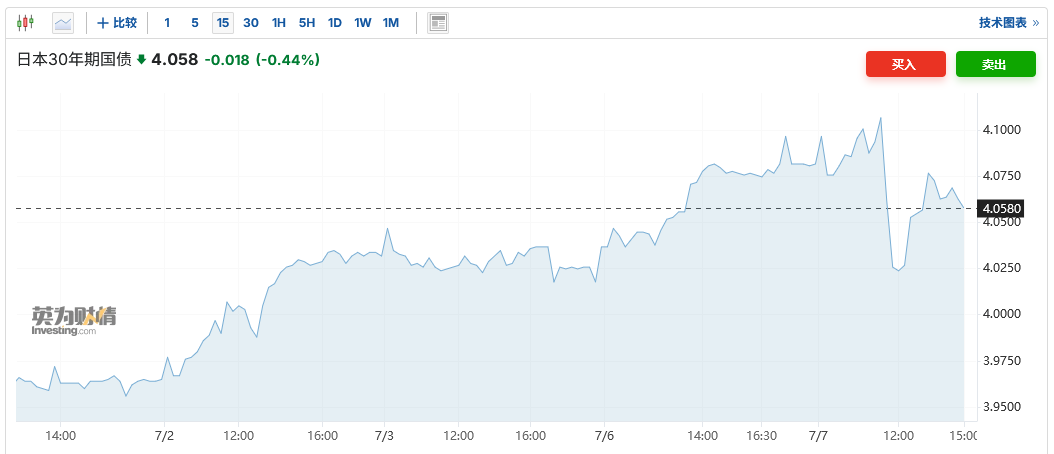Switch to the 1H interval
The image size is (1054, 454).
279,23
